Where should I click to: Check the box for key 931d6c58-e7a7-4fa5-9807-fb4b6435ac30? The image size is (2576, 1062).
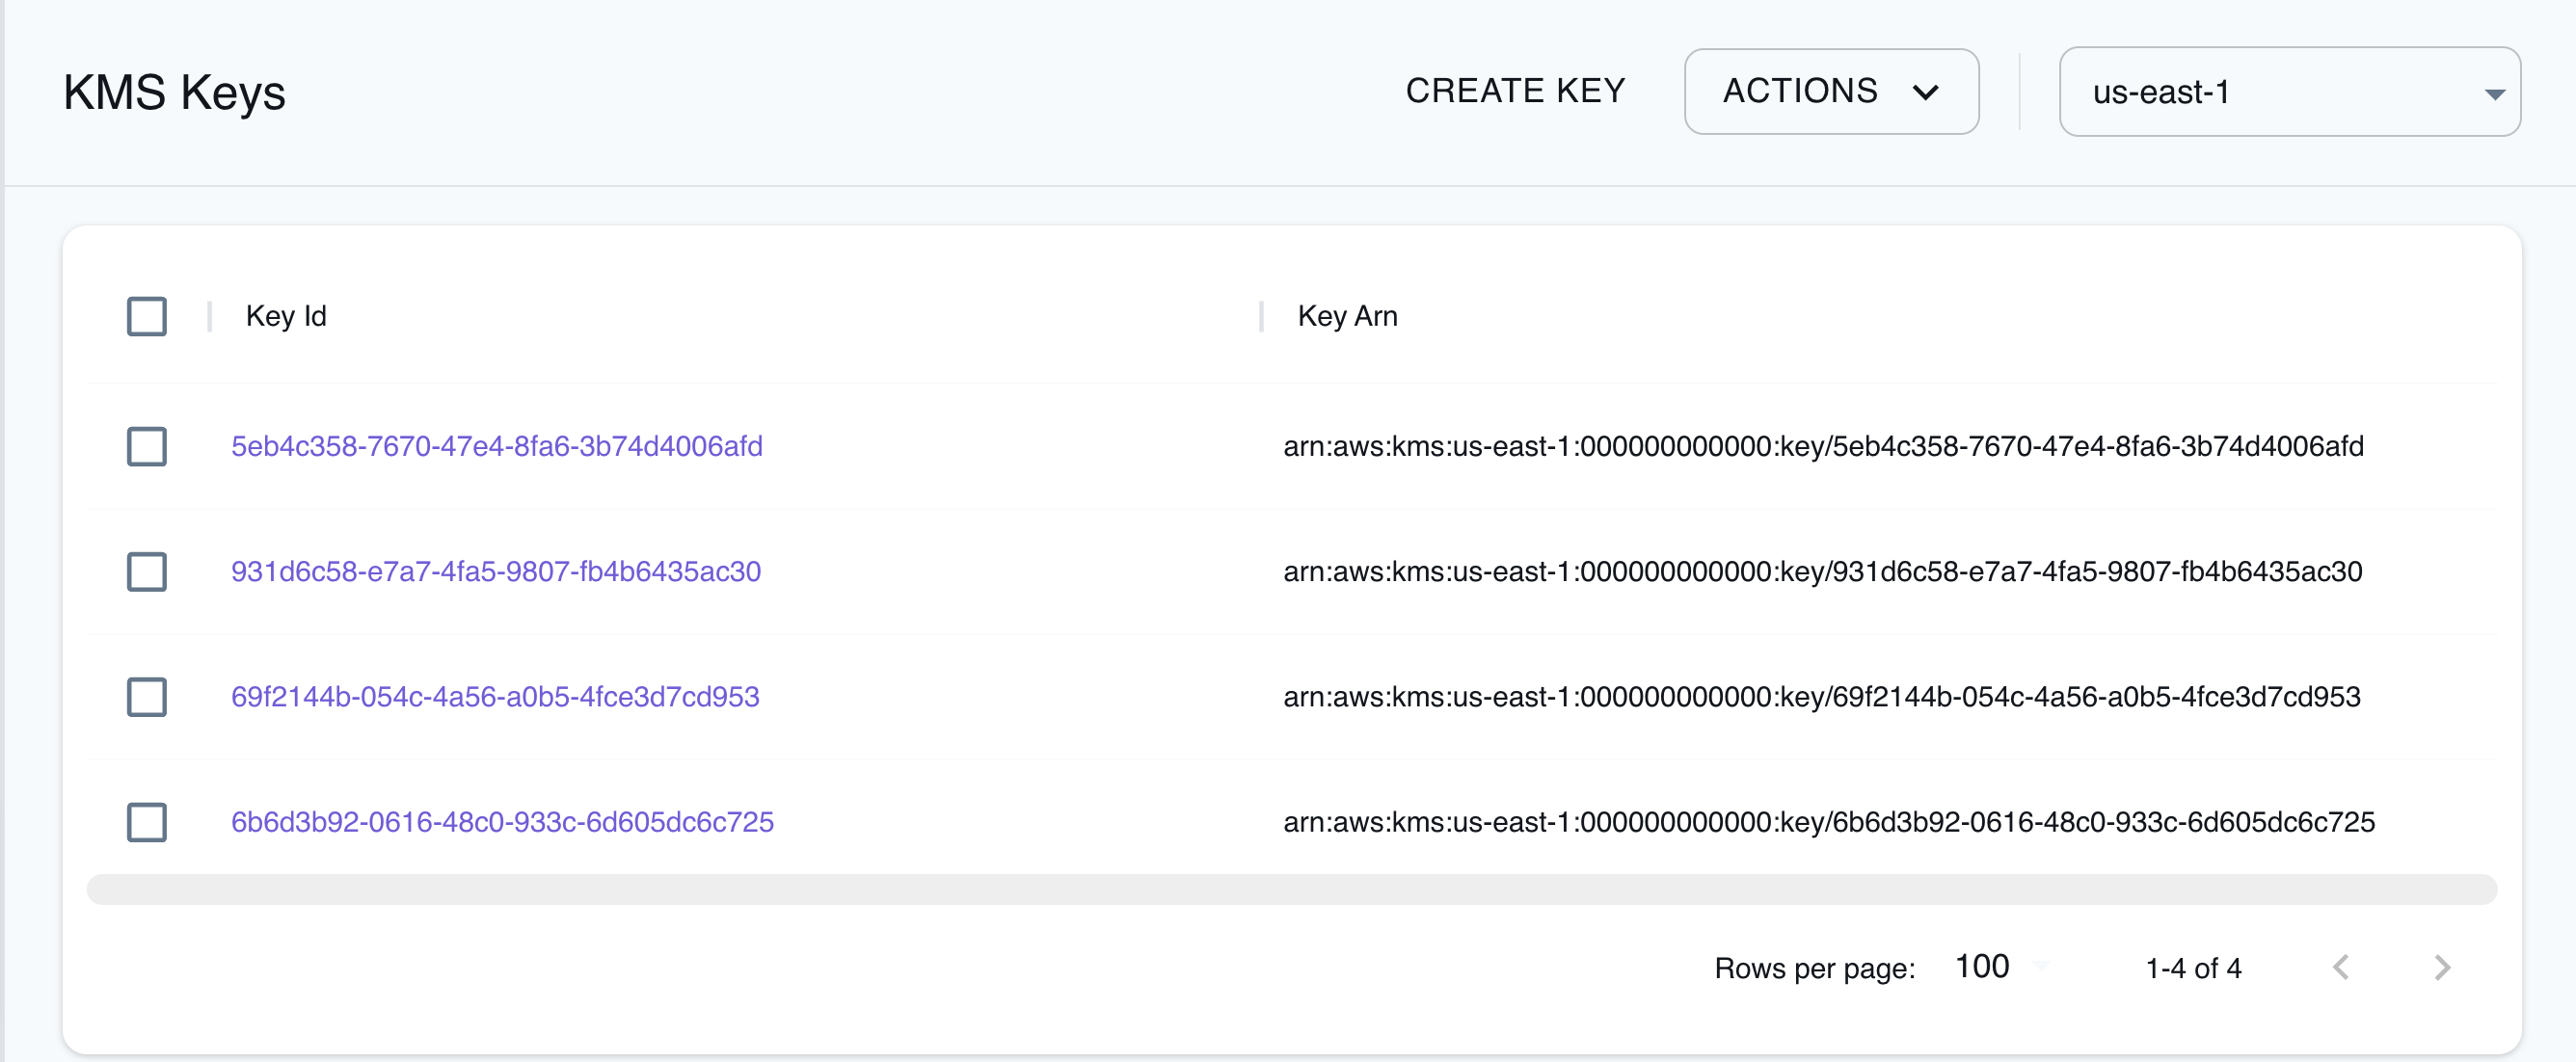pos(146,572)
